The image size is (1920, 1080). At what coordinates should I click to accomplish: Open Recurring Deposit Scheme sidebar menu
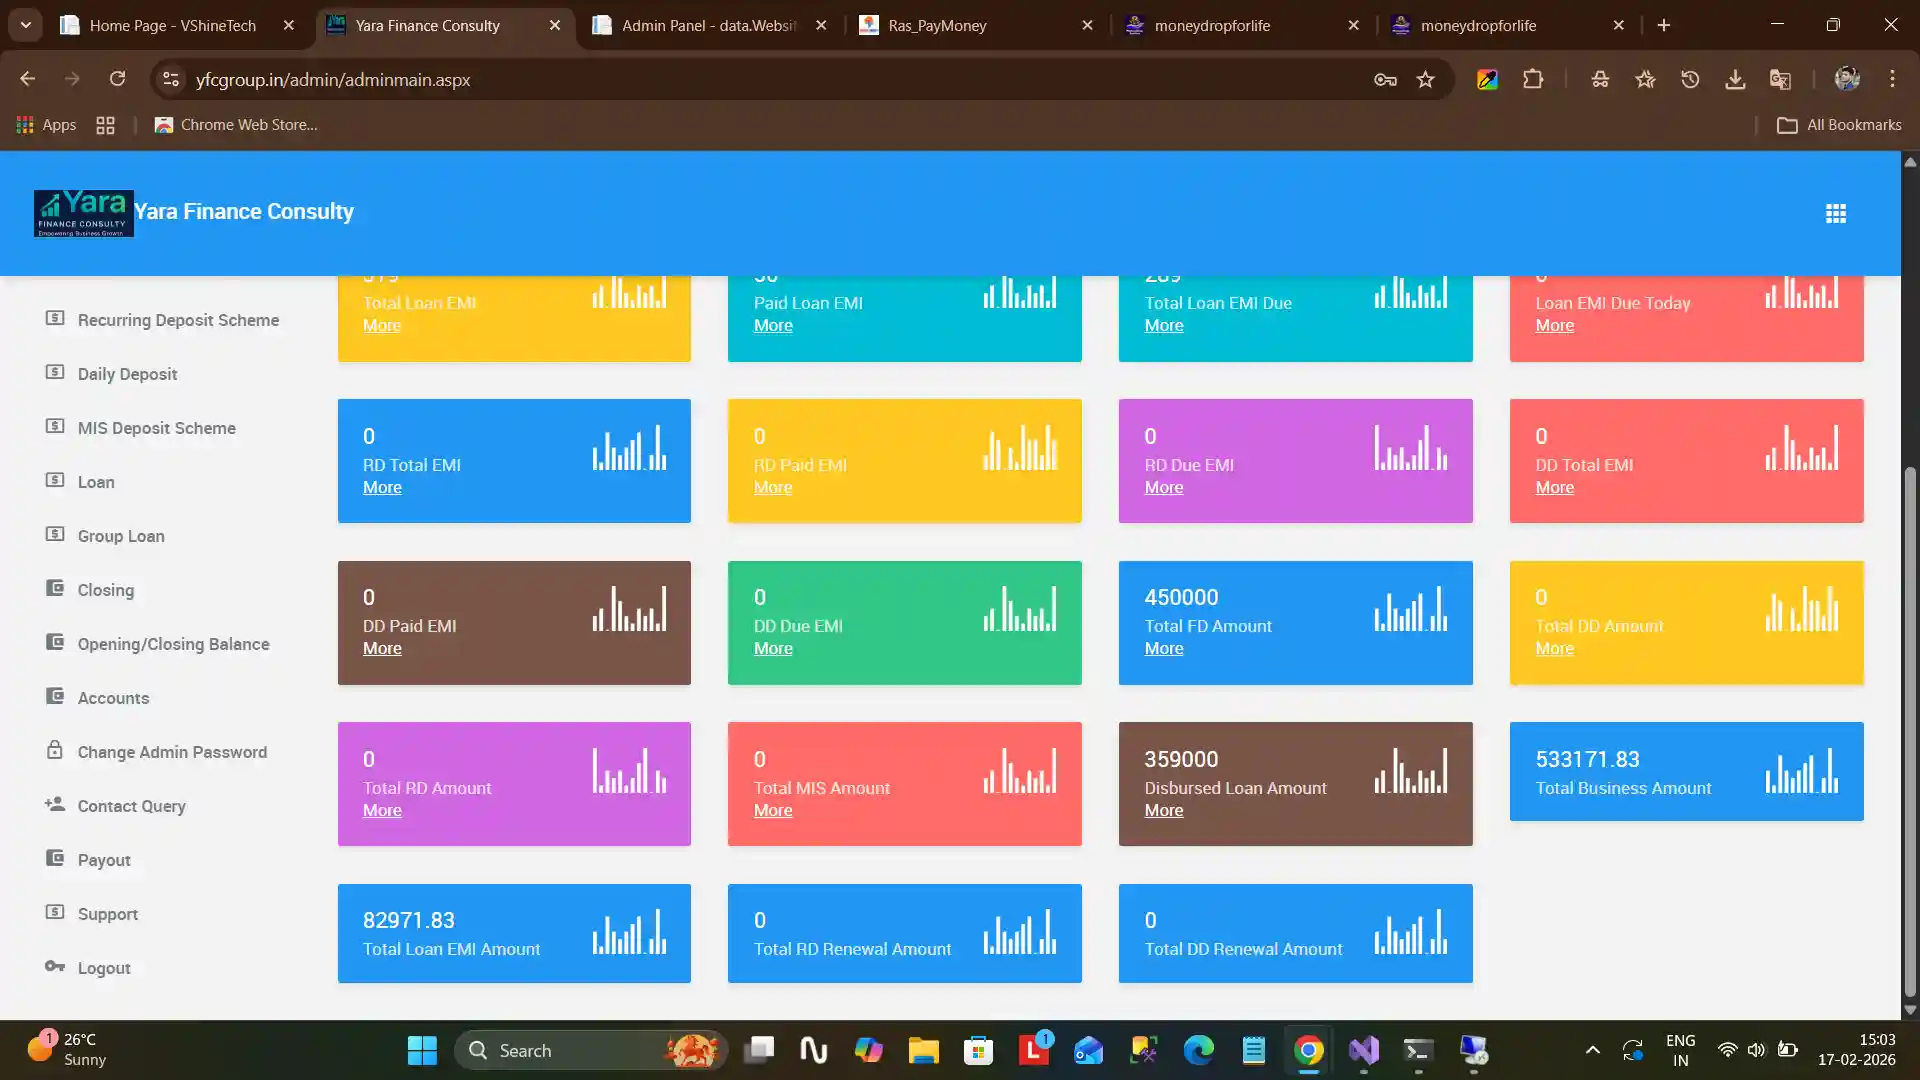point(178,320)
